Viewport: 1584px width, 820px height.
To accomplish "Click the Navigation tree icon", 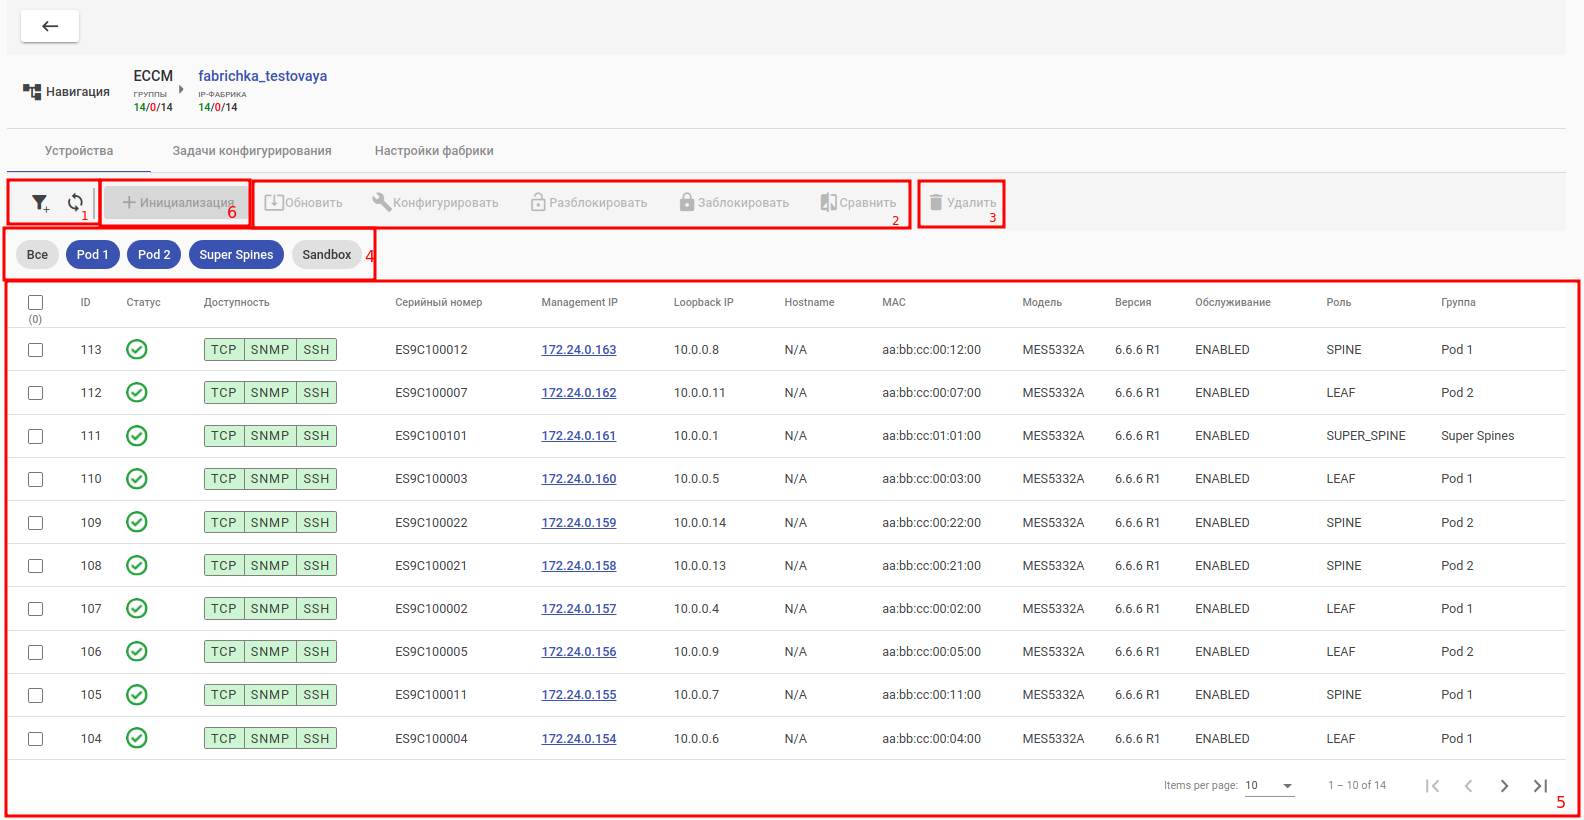I will [x=32, y=92].
